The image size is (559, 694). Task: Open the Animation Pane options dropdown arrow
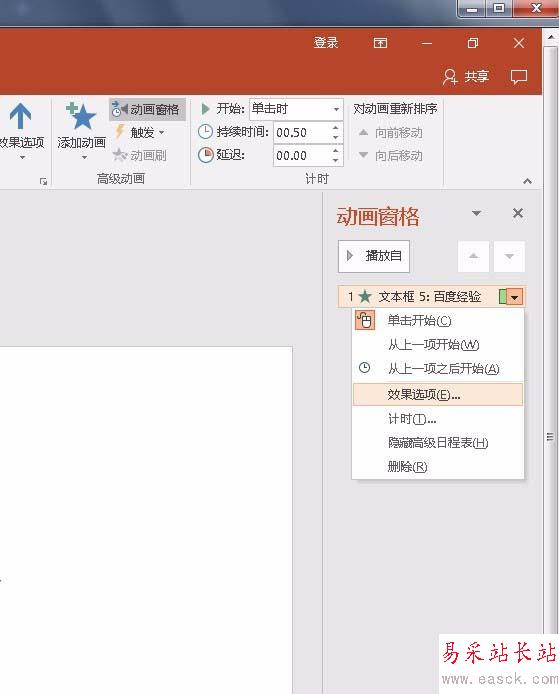476,213
